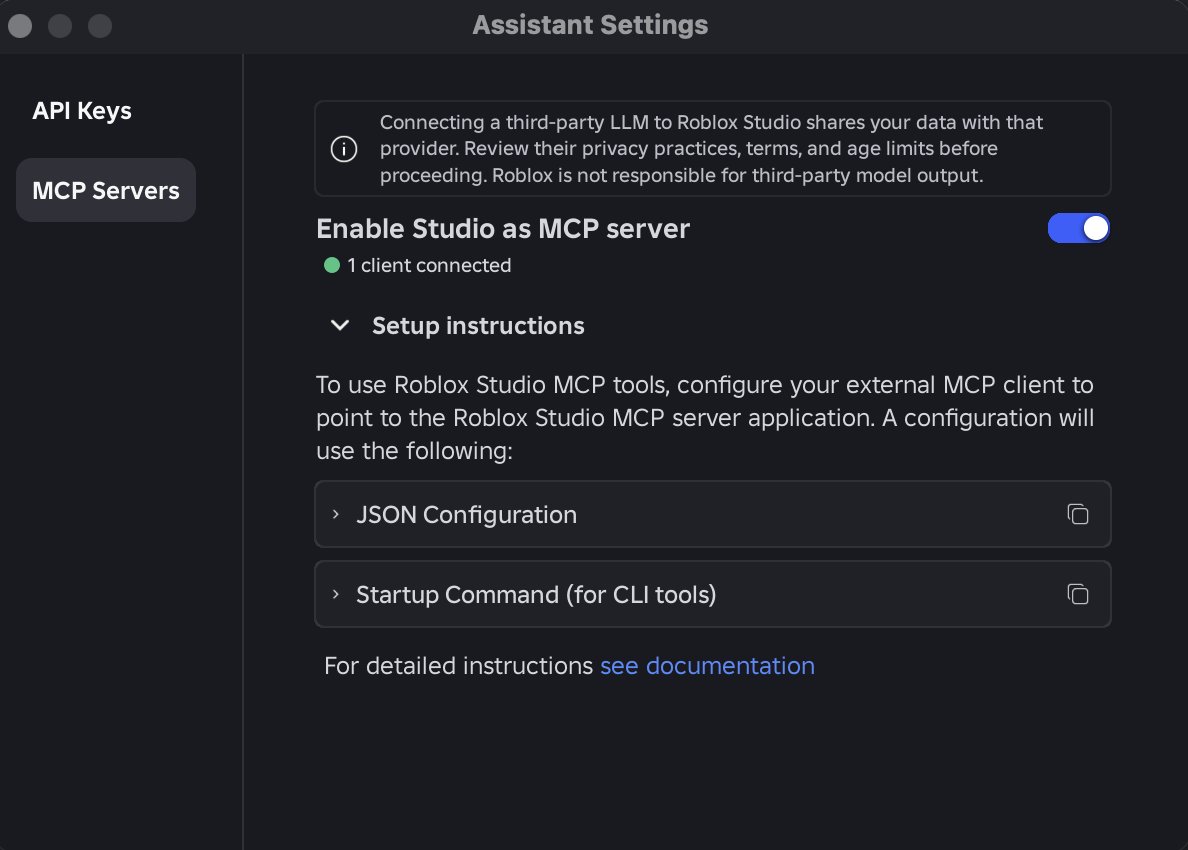
Task: Click the info icon in the privacy notice
Action: coord(343,150)
